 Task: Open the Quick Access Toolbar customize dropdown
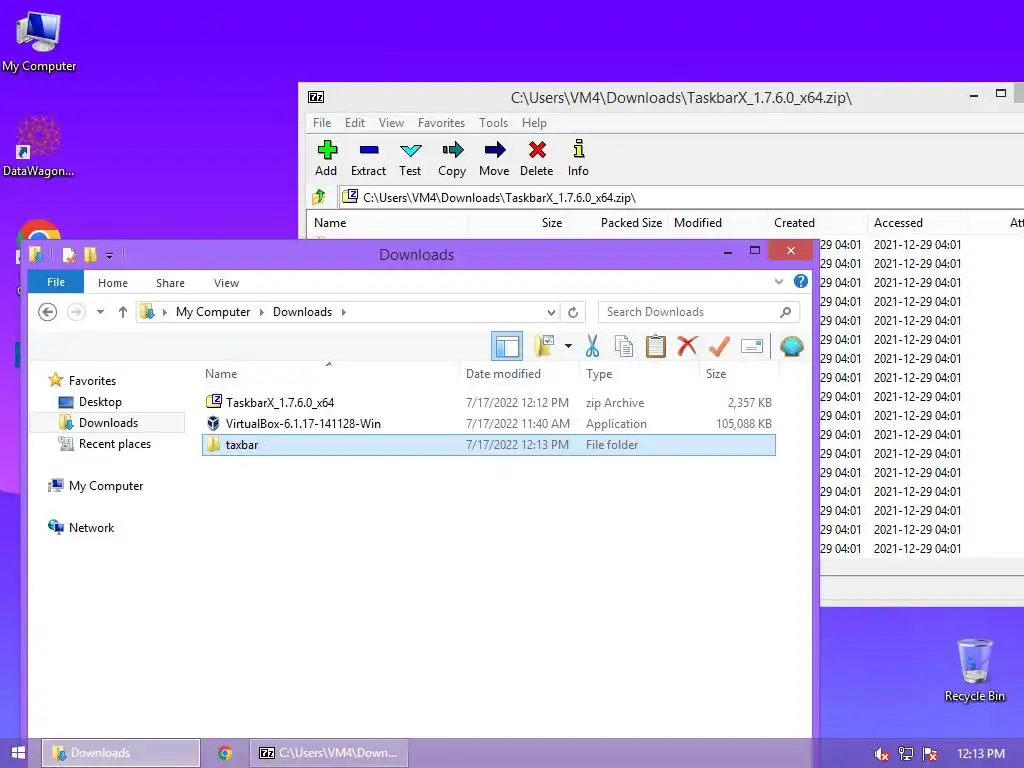(110, 255)
